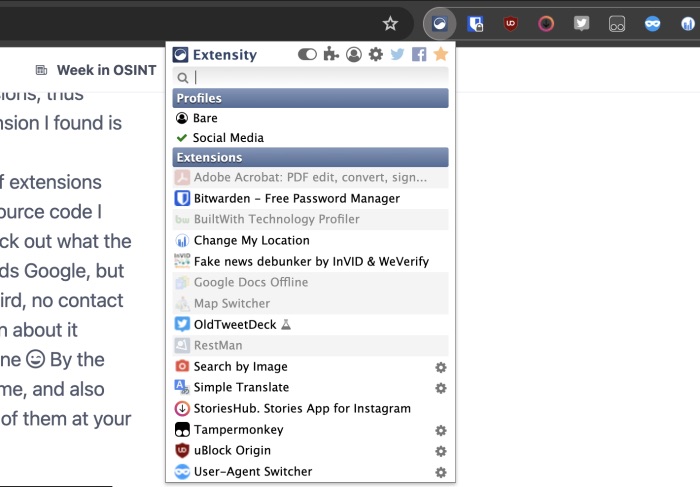Open the Week in OSINT page link

pos(106,70)
